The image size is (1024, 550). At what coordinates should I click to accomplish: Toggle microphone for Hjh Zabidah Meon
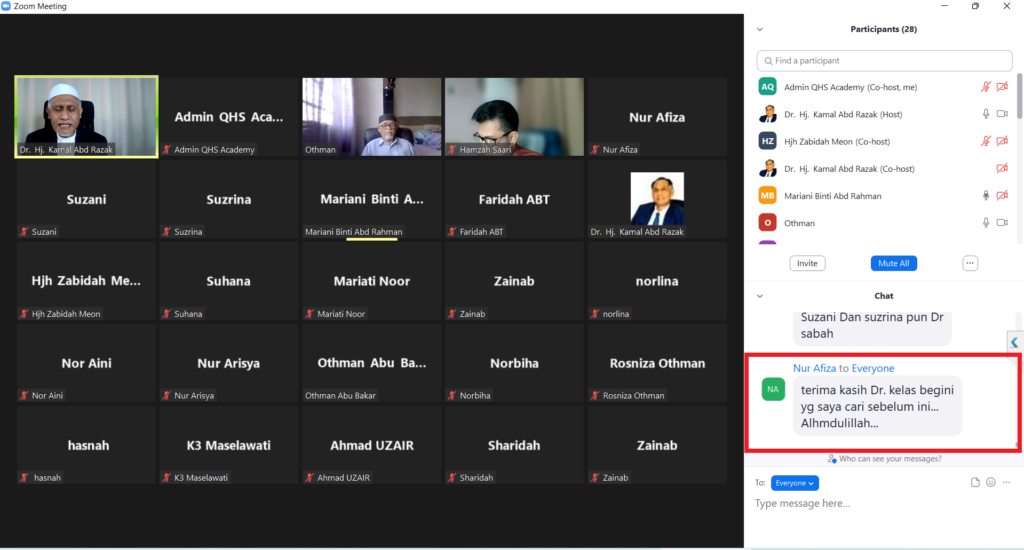pyautogui.click(x=986, y=141)
